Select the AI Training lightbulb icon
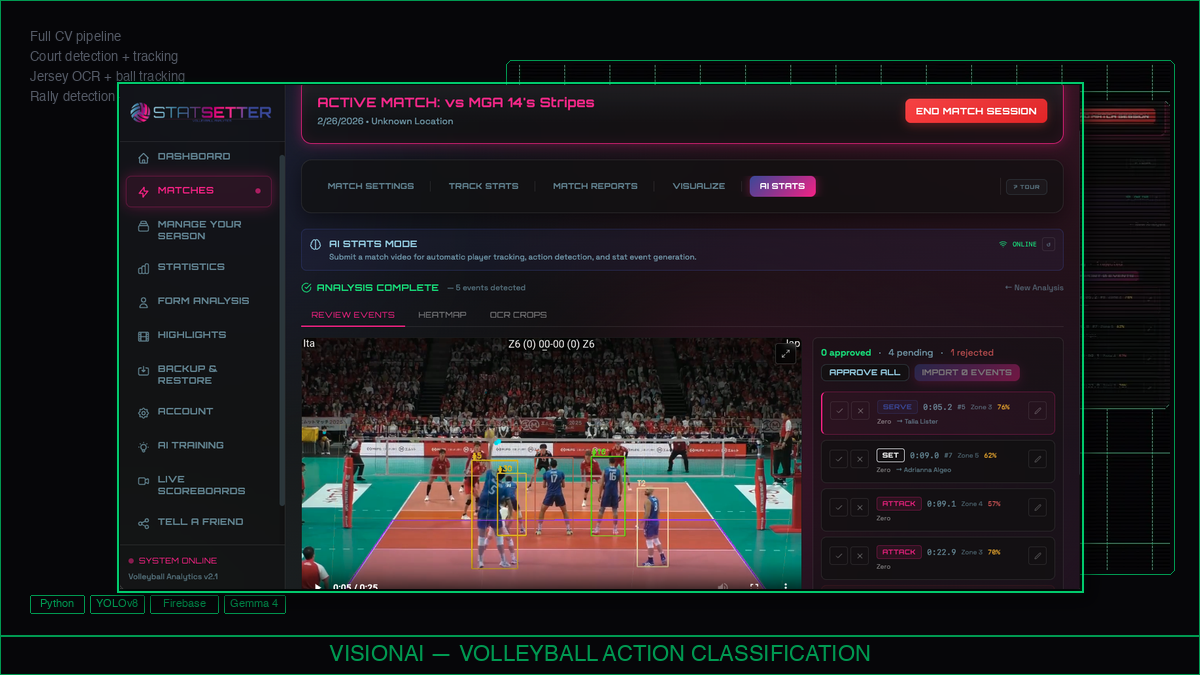The width and height of the screenshot is (1200, 675). tap(142, 445)
